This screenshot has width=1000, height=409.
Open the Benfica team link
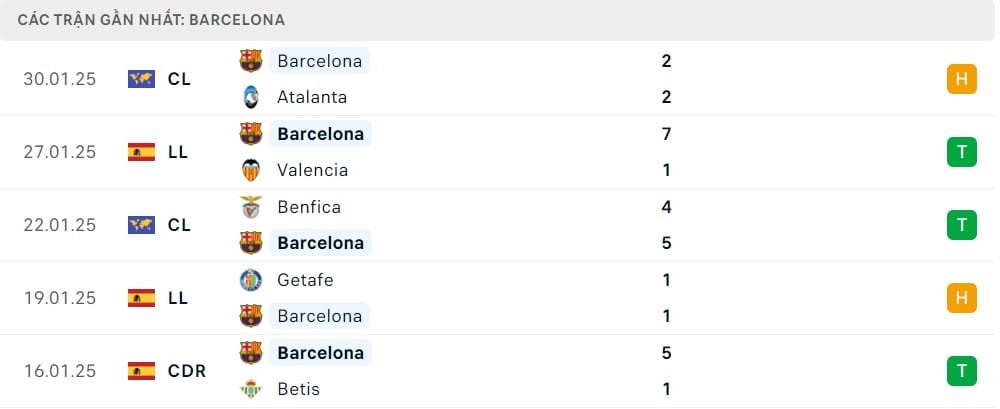309,207
